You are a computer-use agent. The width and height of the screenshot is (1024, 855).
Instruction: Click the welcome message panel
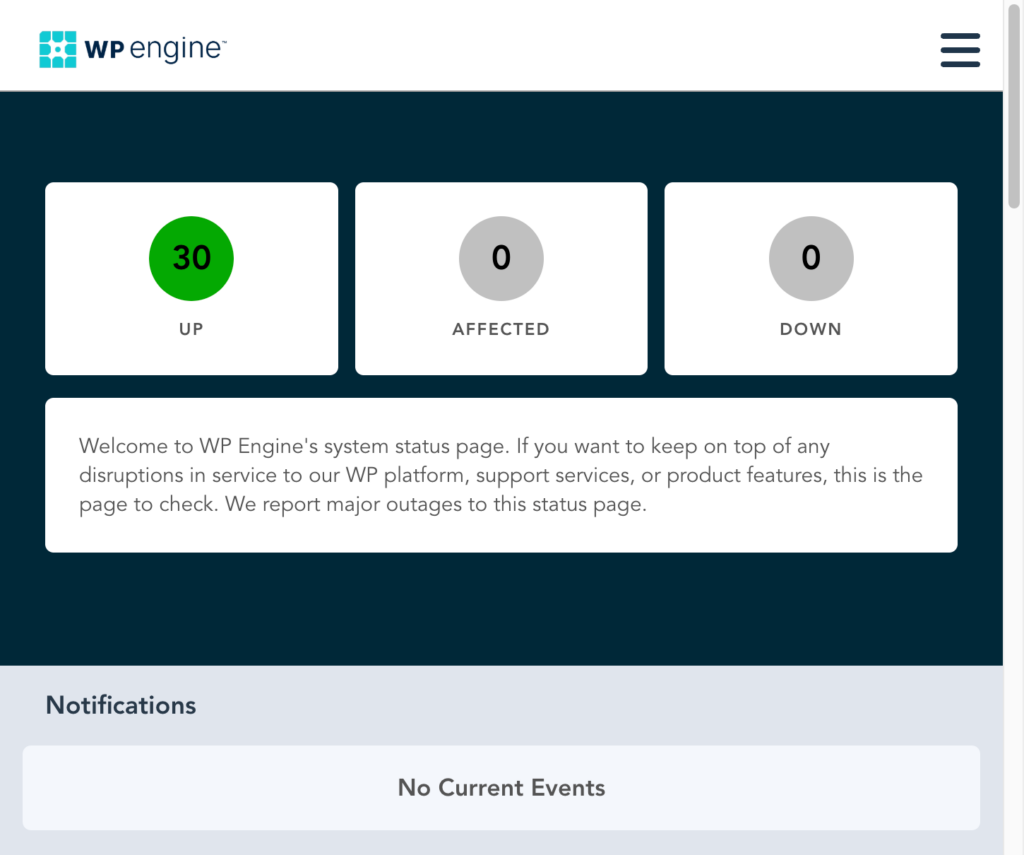(501, 475)
